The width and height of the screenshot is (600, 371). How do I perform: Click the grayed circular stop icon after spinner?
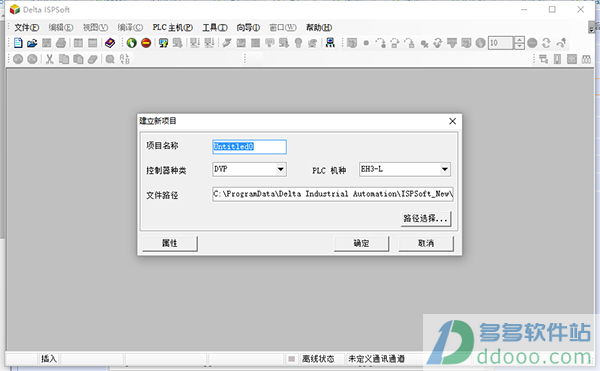[x=532, y=43]
